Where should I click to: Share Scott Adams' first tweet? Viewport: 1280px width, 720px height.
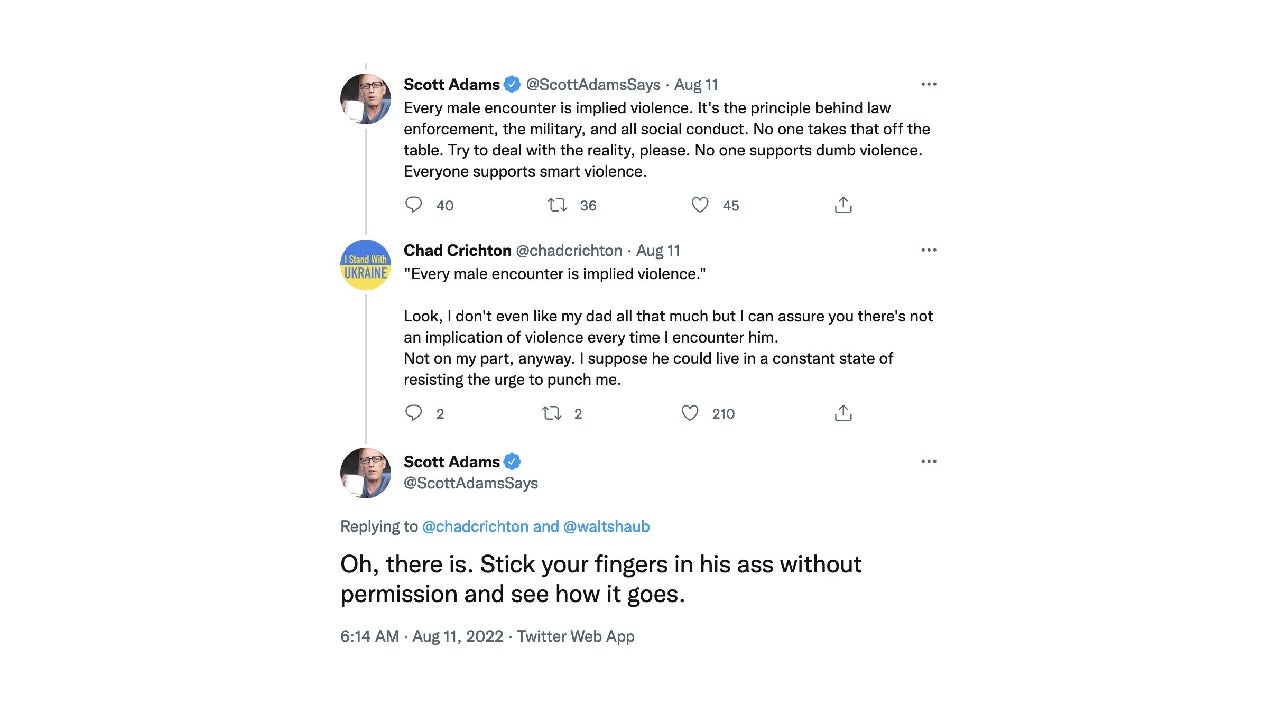[x=843, y=204]
